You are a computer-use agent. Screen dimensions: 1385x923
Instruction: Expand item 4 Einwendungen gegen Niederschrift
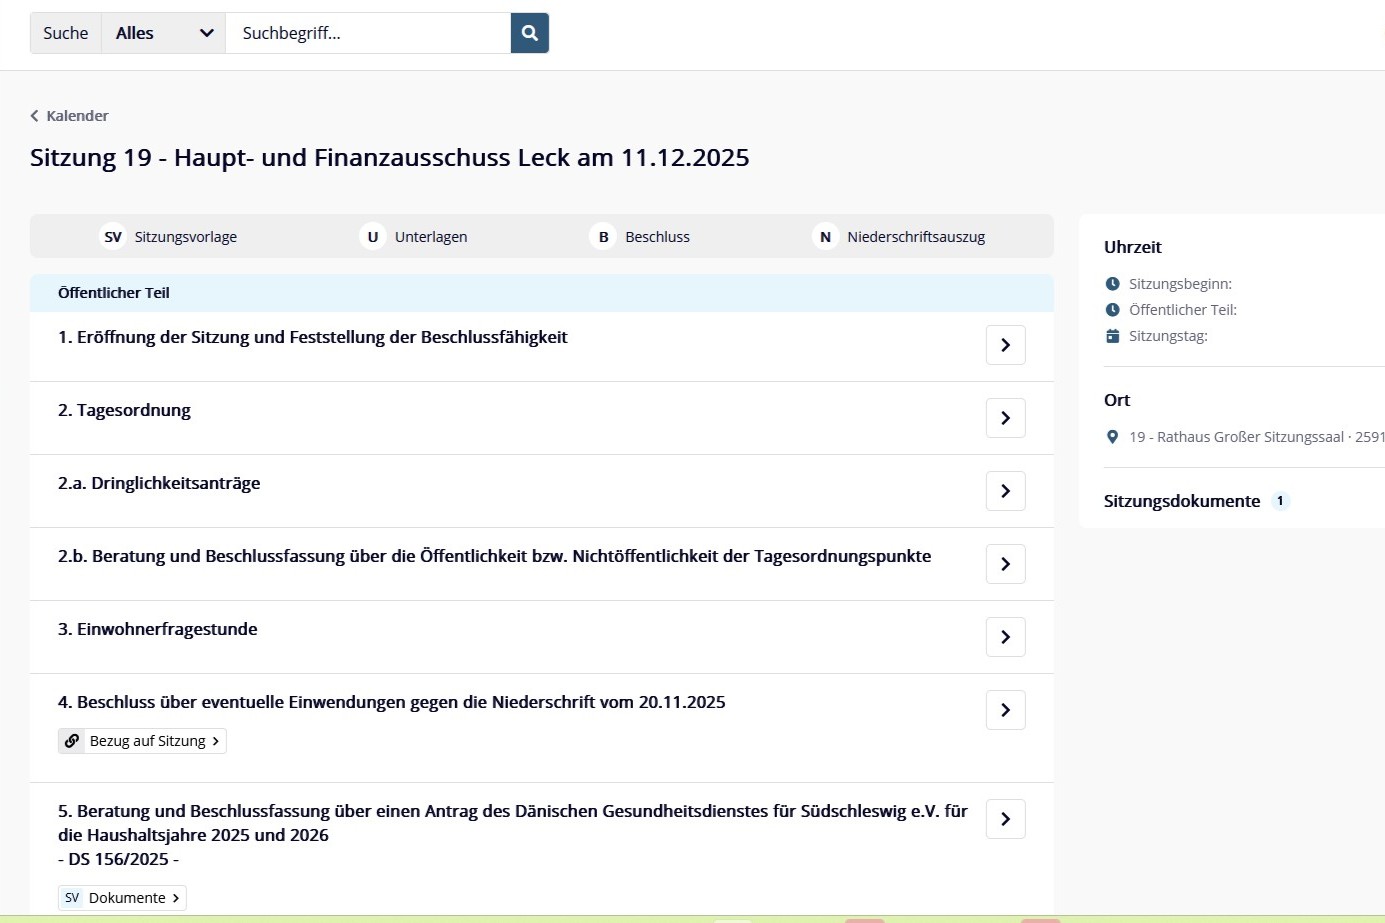[1005, 710]
